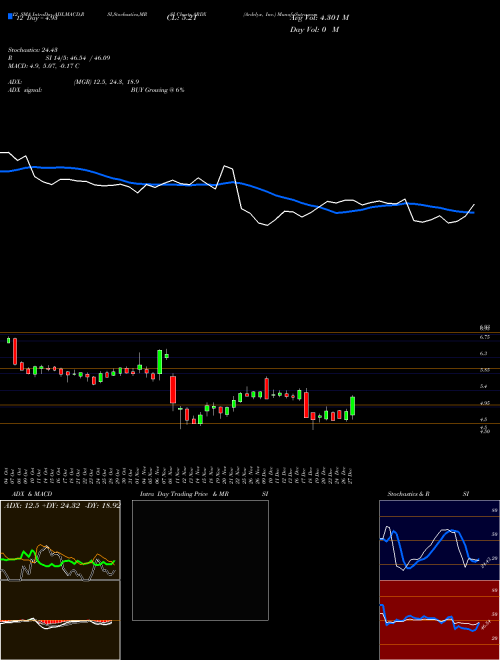The image size is (500, 660).
Task: Click the RSI red-background indicator chart
Action: tap(439, 620)
